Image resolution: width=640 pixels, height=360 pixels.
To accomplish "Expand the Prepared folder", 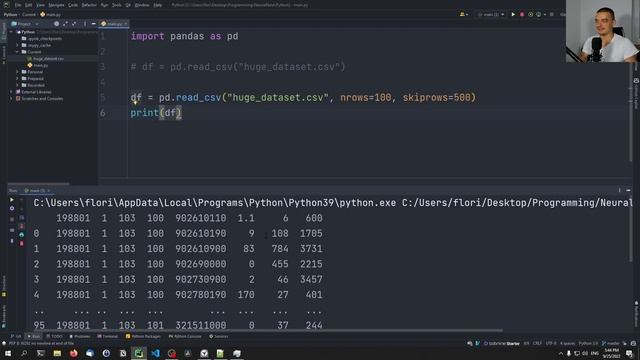I will [18, 78].
